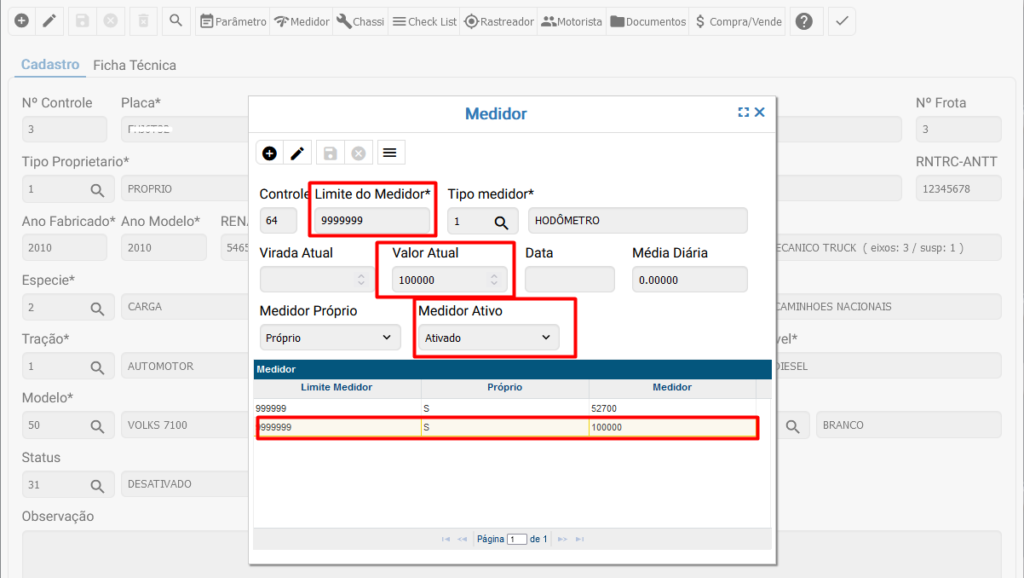Click the Valor Atual spinner arrows
This screenshot has width=1024, height=578.
pyautogui.click(x=493, y=280)
